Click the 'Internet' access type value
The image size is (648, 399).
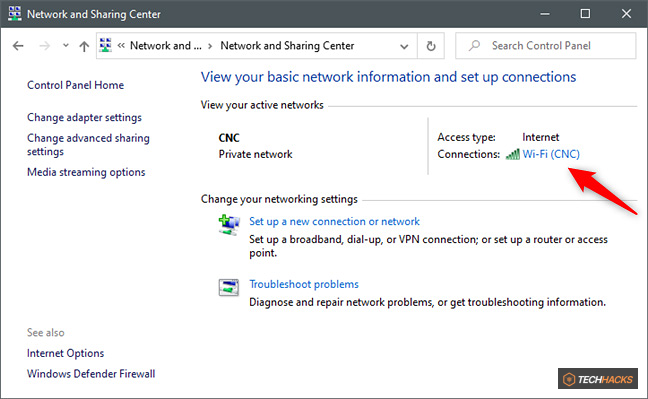[x=541, y=137]
